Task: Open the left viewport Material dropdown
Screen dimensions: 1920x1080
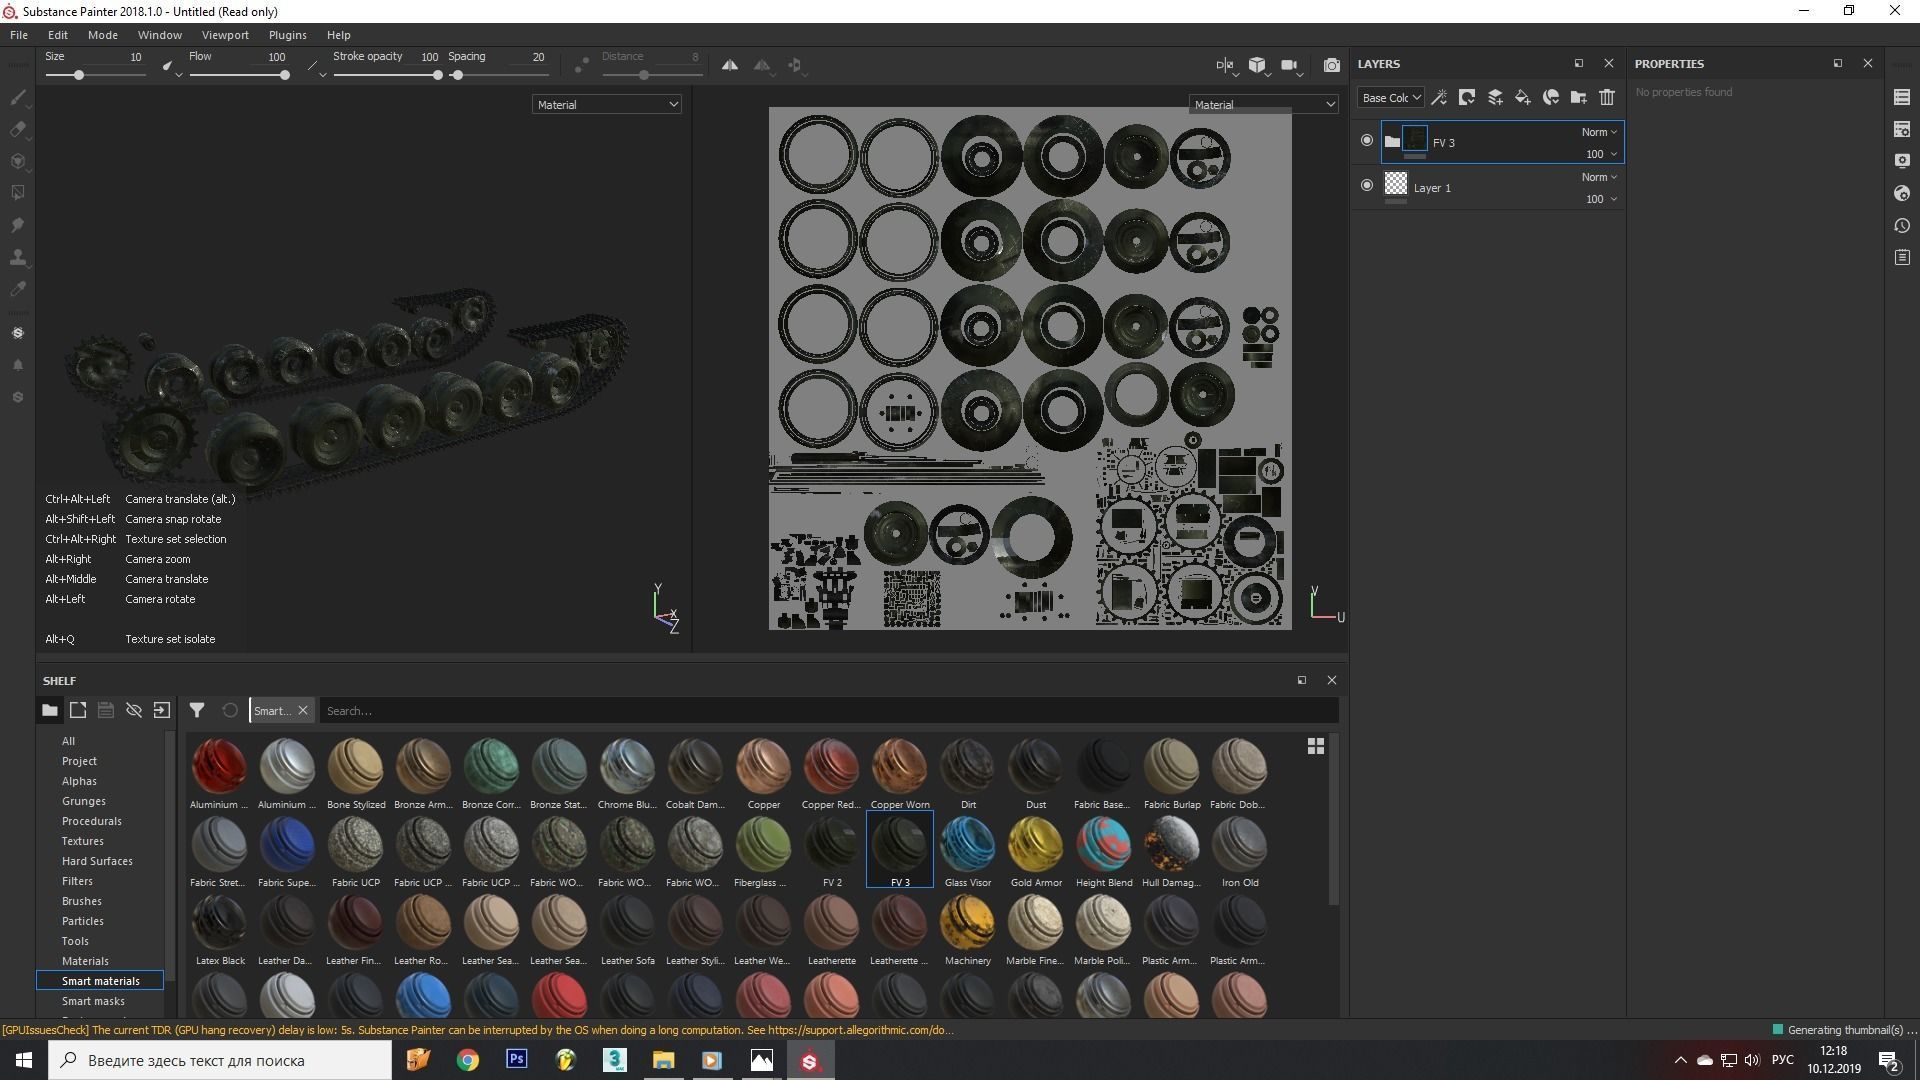Action: [606, 104]
